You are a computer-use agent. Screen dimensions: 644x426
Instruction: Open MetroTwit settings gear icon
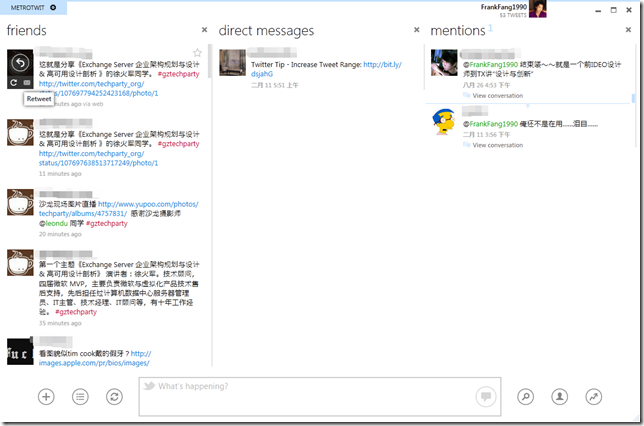point(53,7)
